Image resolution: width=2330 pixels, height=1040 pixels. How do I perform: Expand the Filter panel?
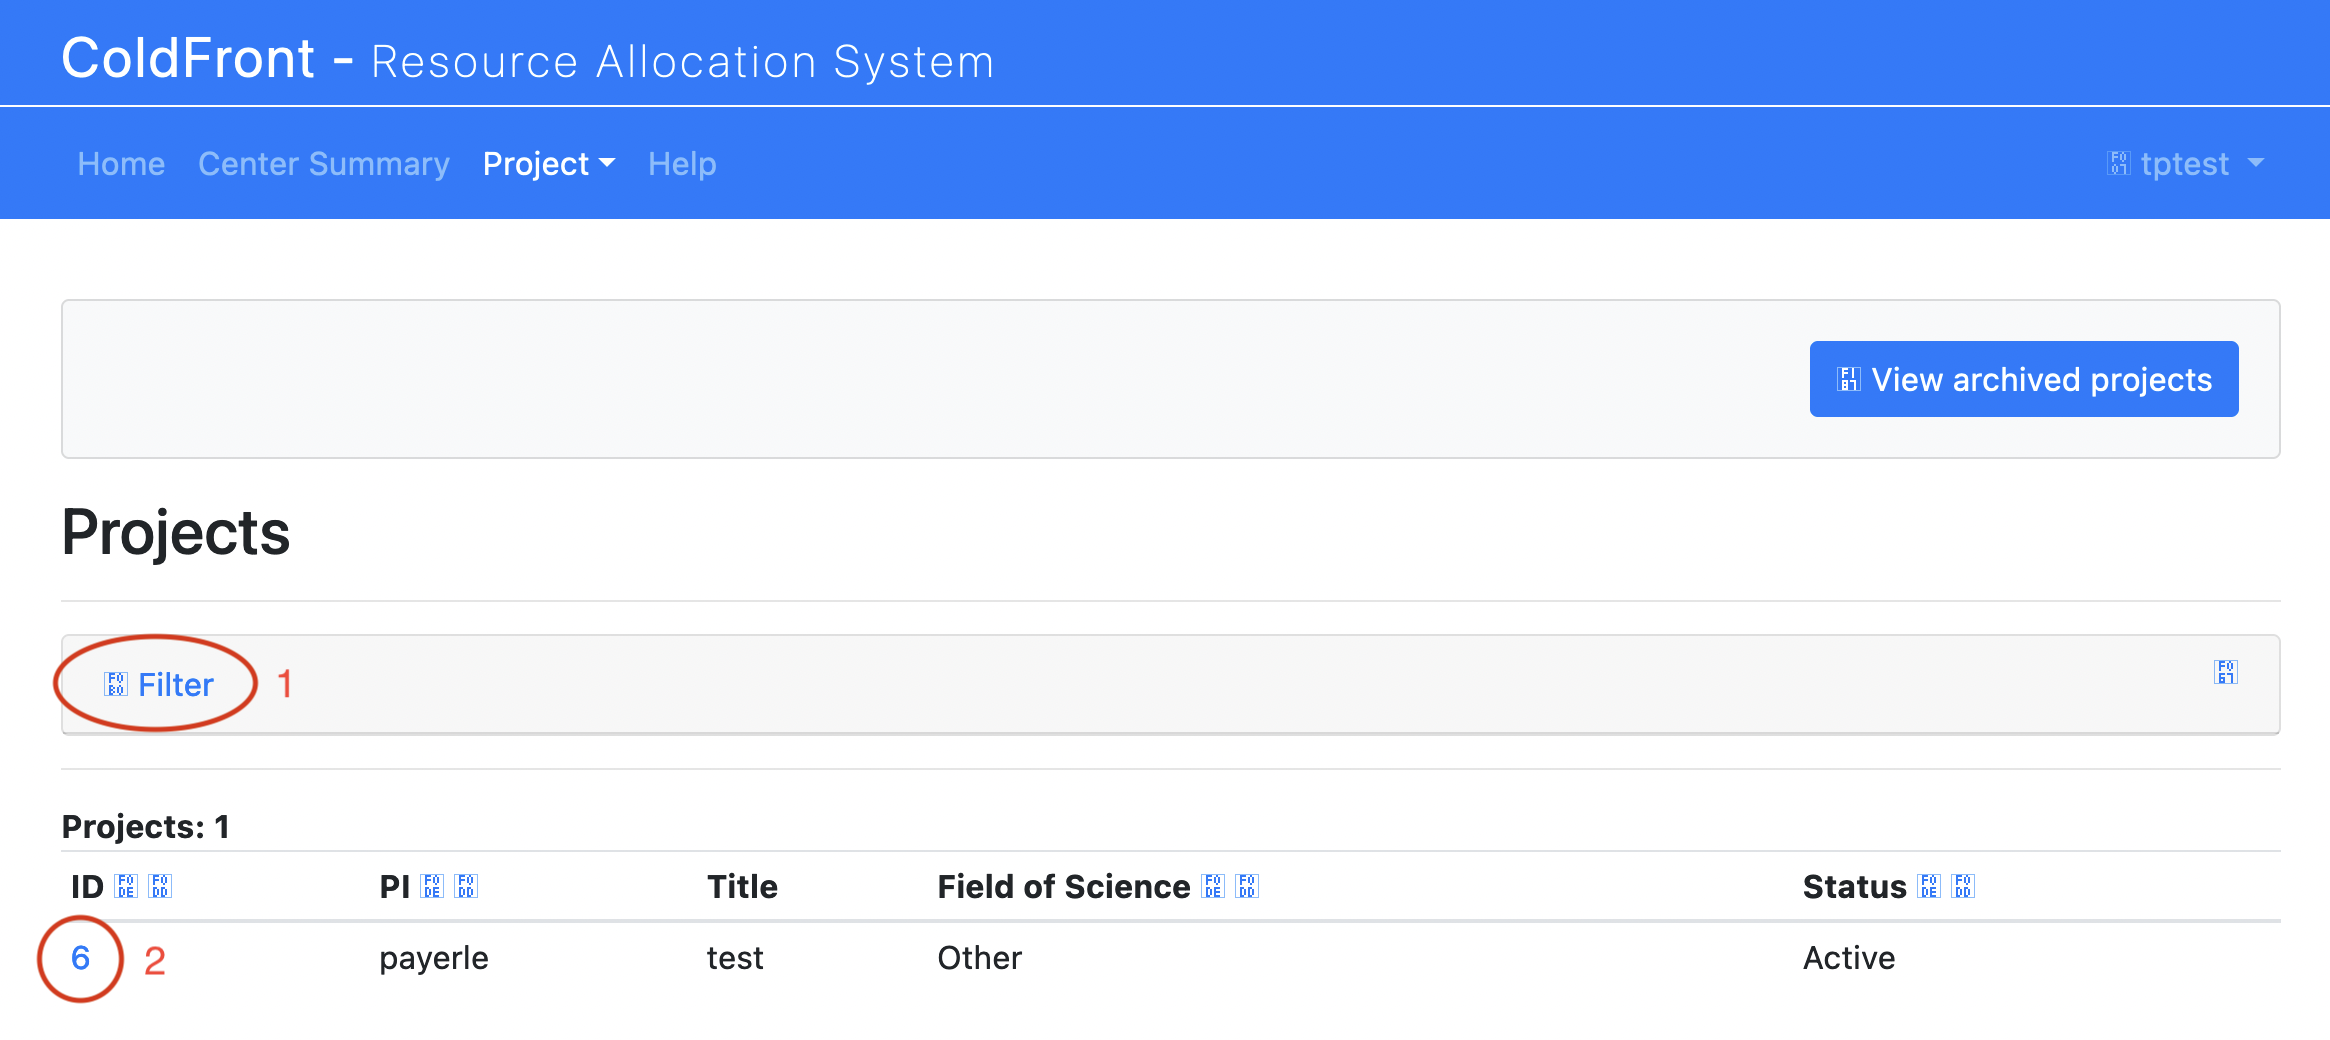pyautogui.click(x=159, y=684)
